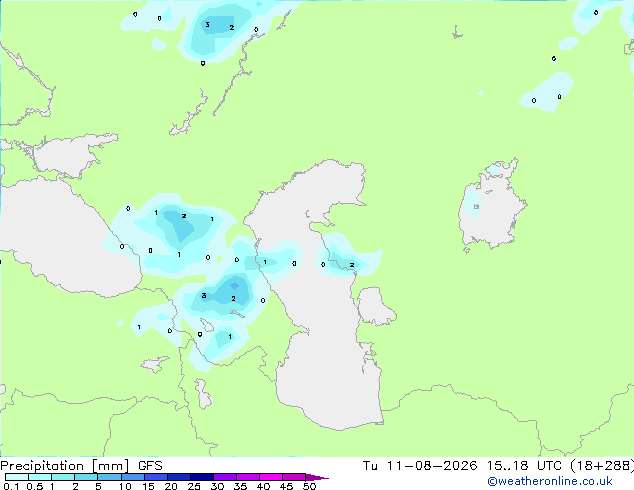Click the 'GFS' model label
634x490 pixels.
coord(150,466)
